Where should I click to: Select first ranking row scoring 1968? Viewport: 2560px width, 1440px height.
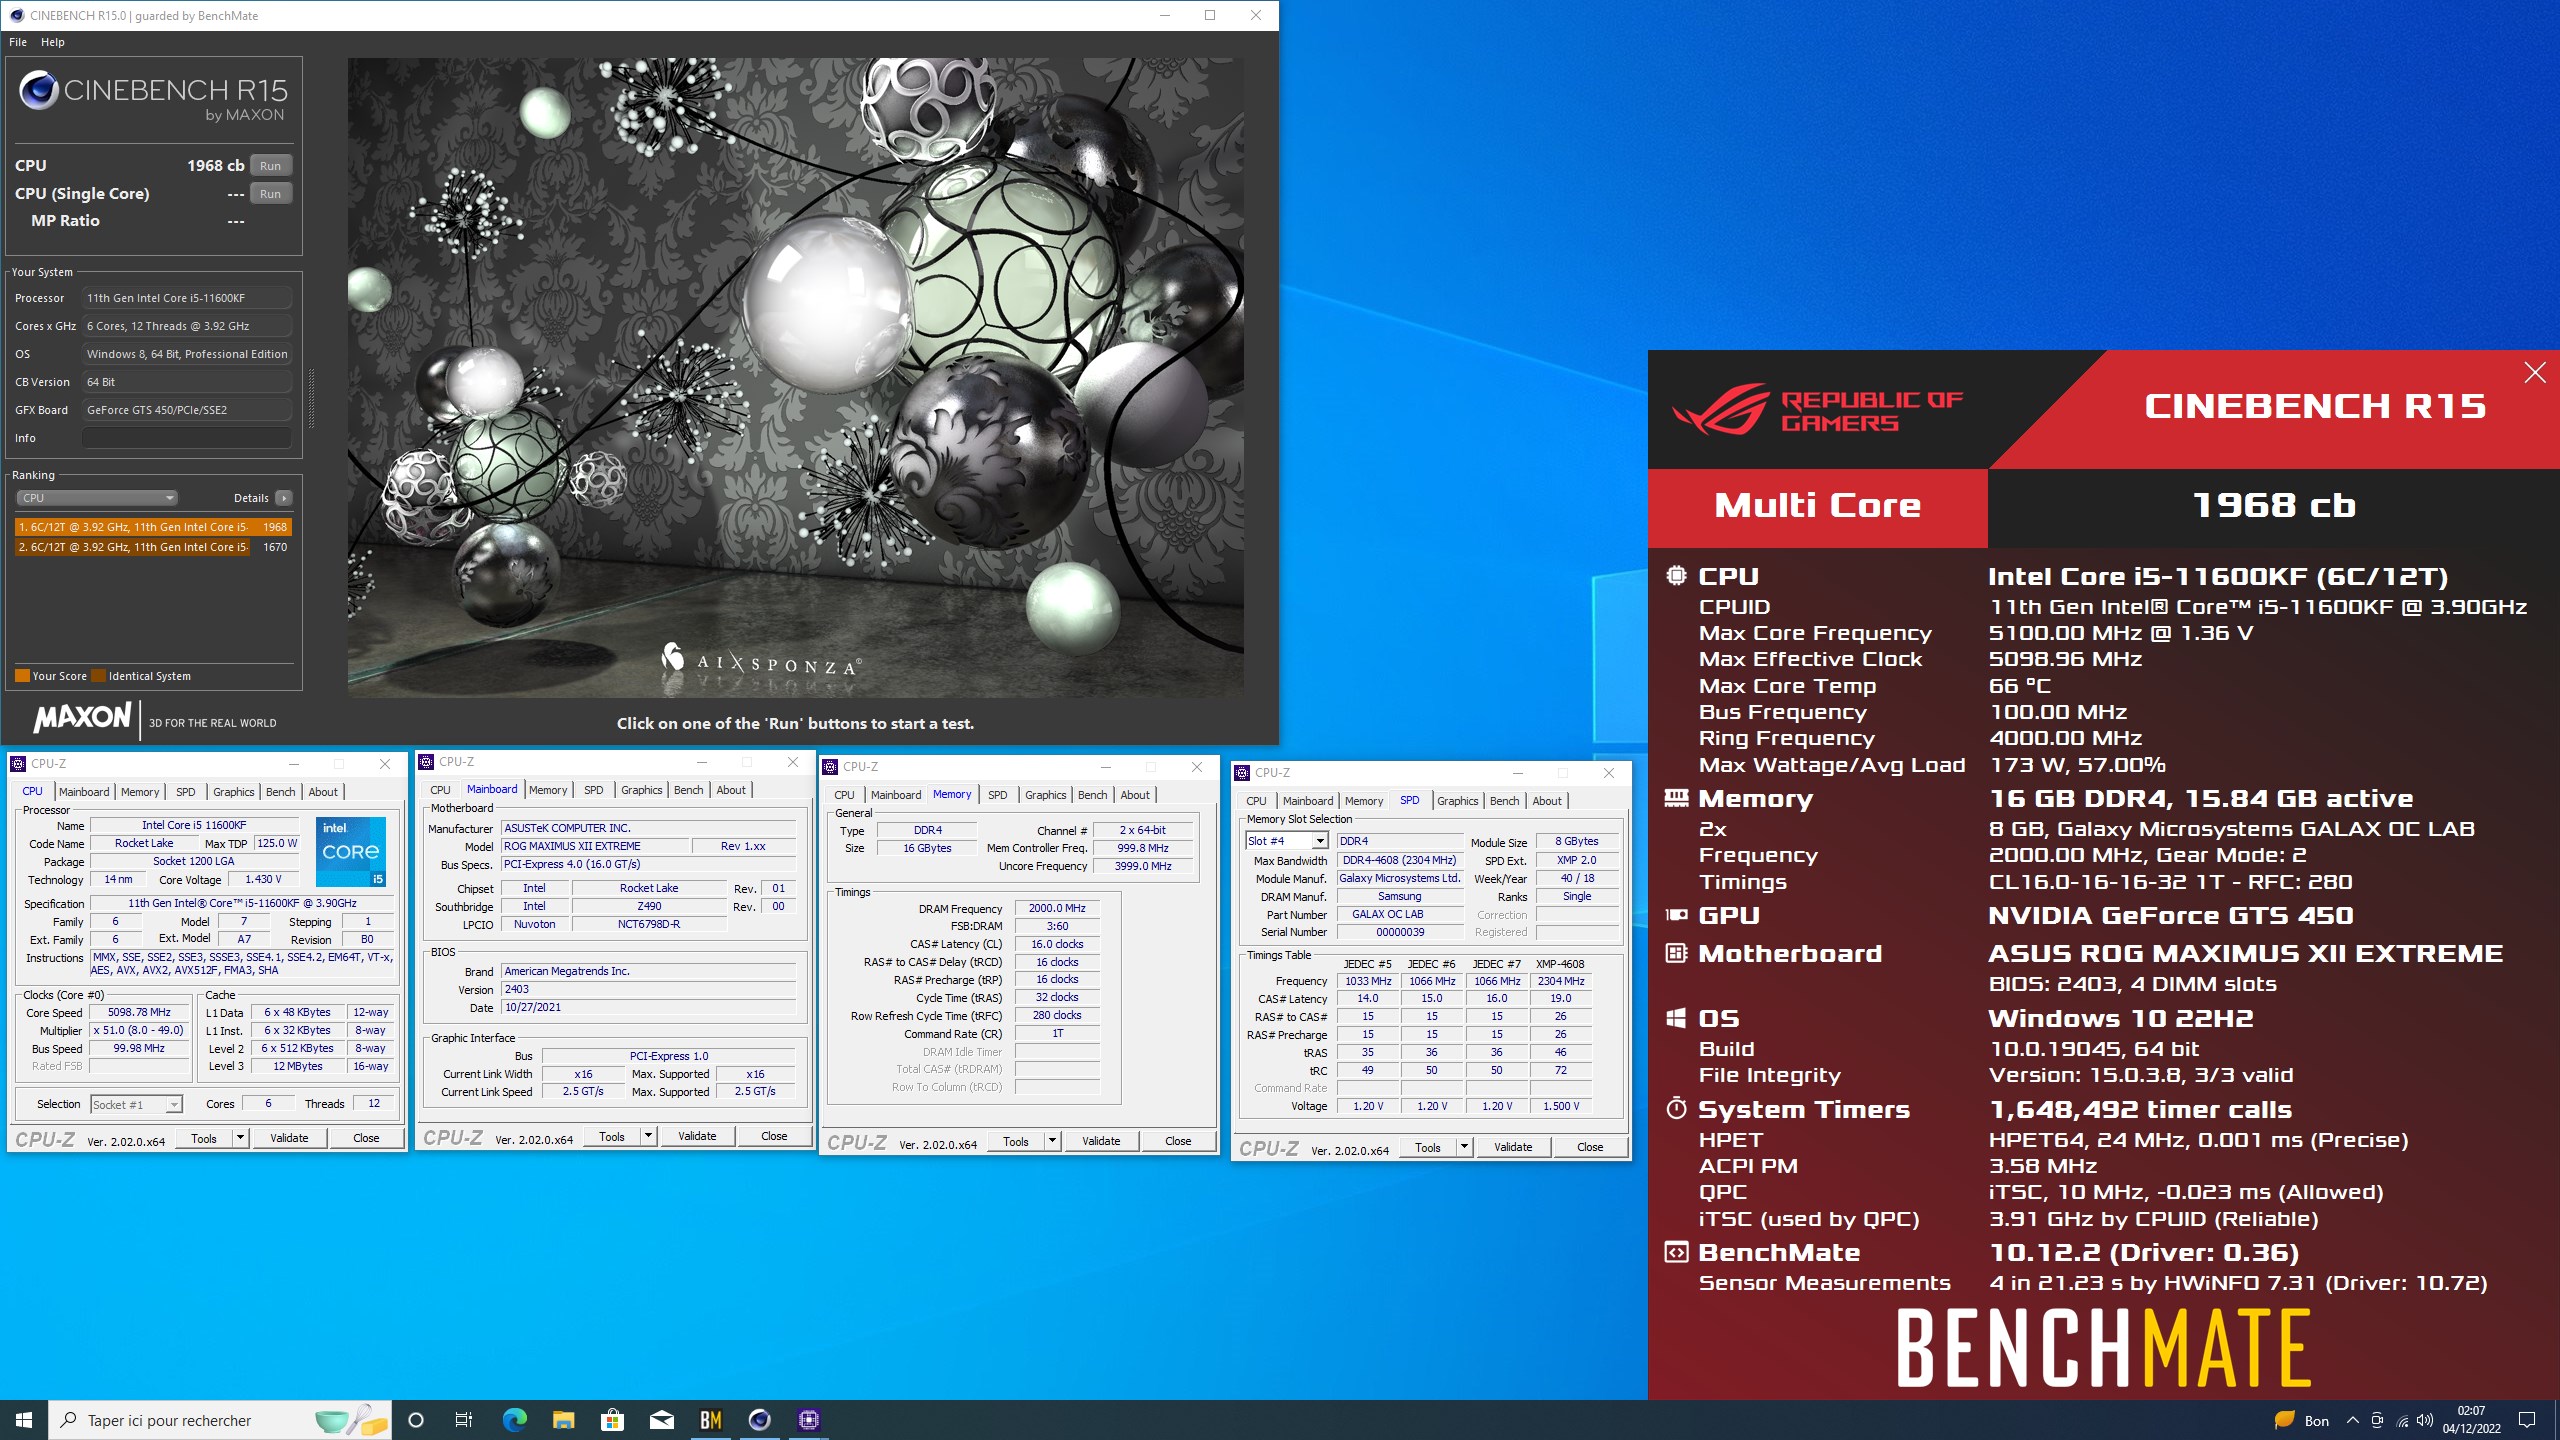(x=153, y=527)
